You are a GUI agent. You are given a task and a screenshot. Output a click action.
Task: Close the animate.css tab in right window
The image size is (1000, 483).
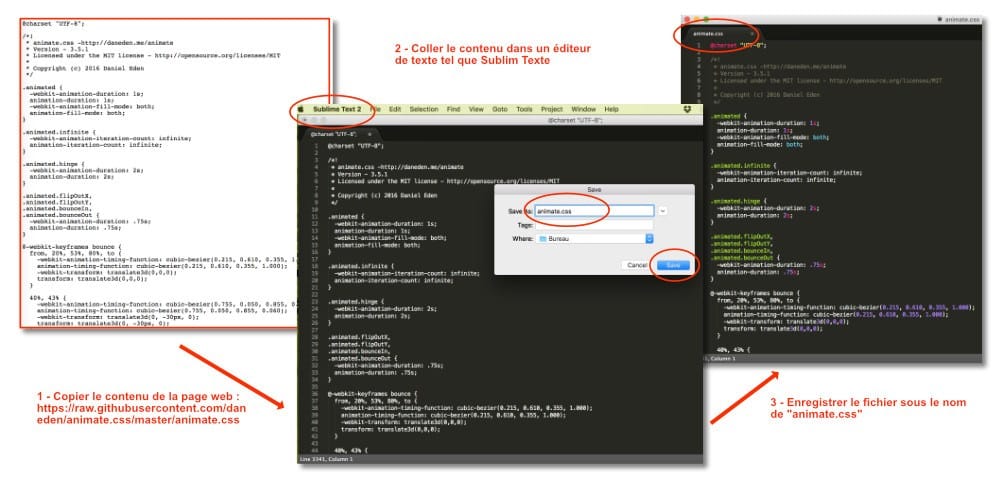coord(752,33)
